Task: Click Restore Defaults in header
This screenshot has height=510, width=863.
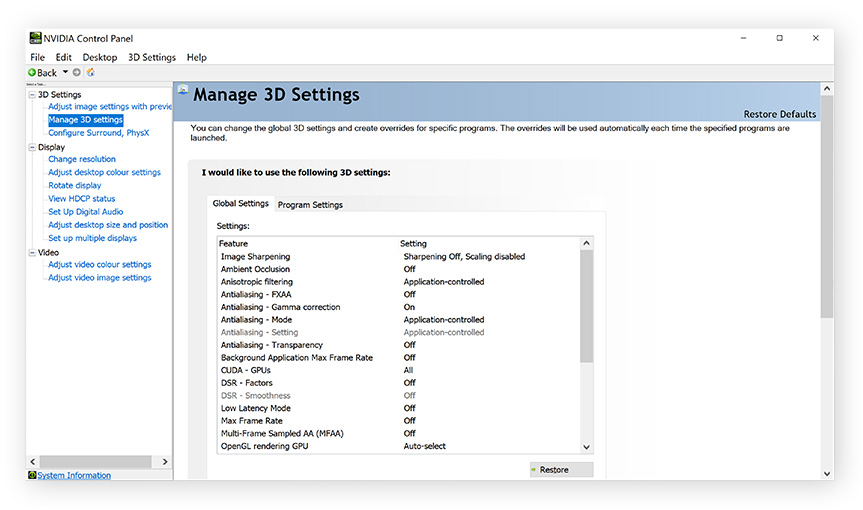Action: point(779,114)
